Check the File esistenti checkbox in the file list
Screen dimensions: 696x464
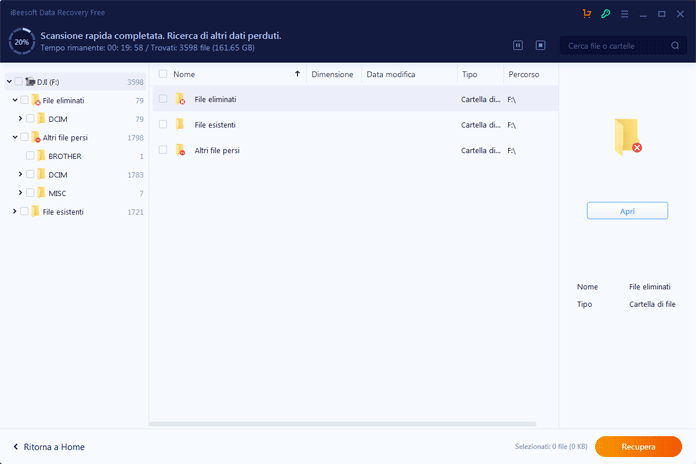163,124
